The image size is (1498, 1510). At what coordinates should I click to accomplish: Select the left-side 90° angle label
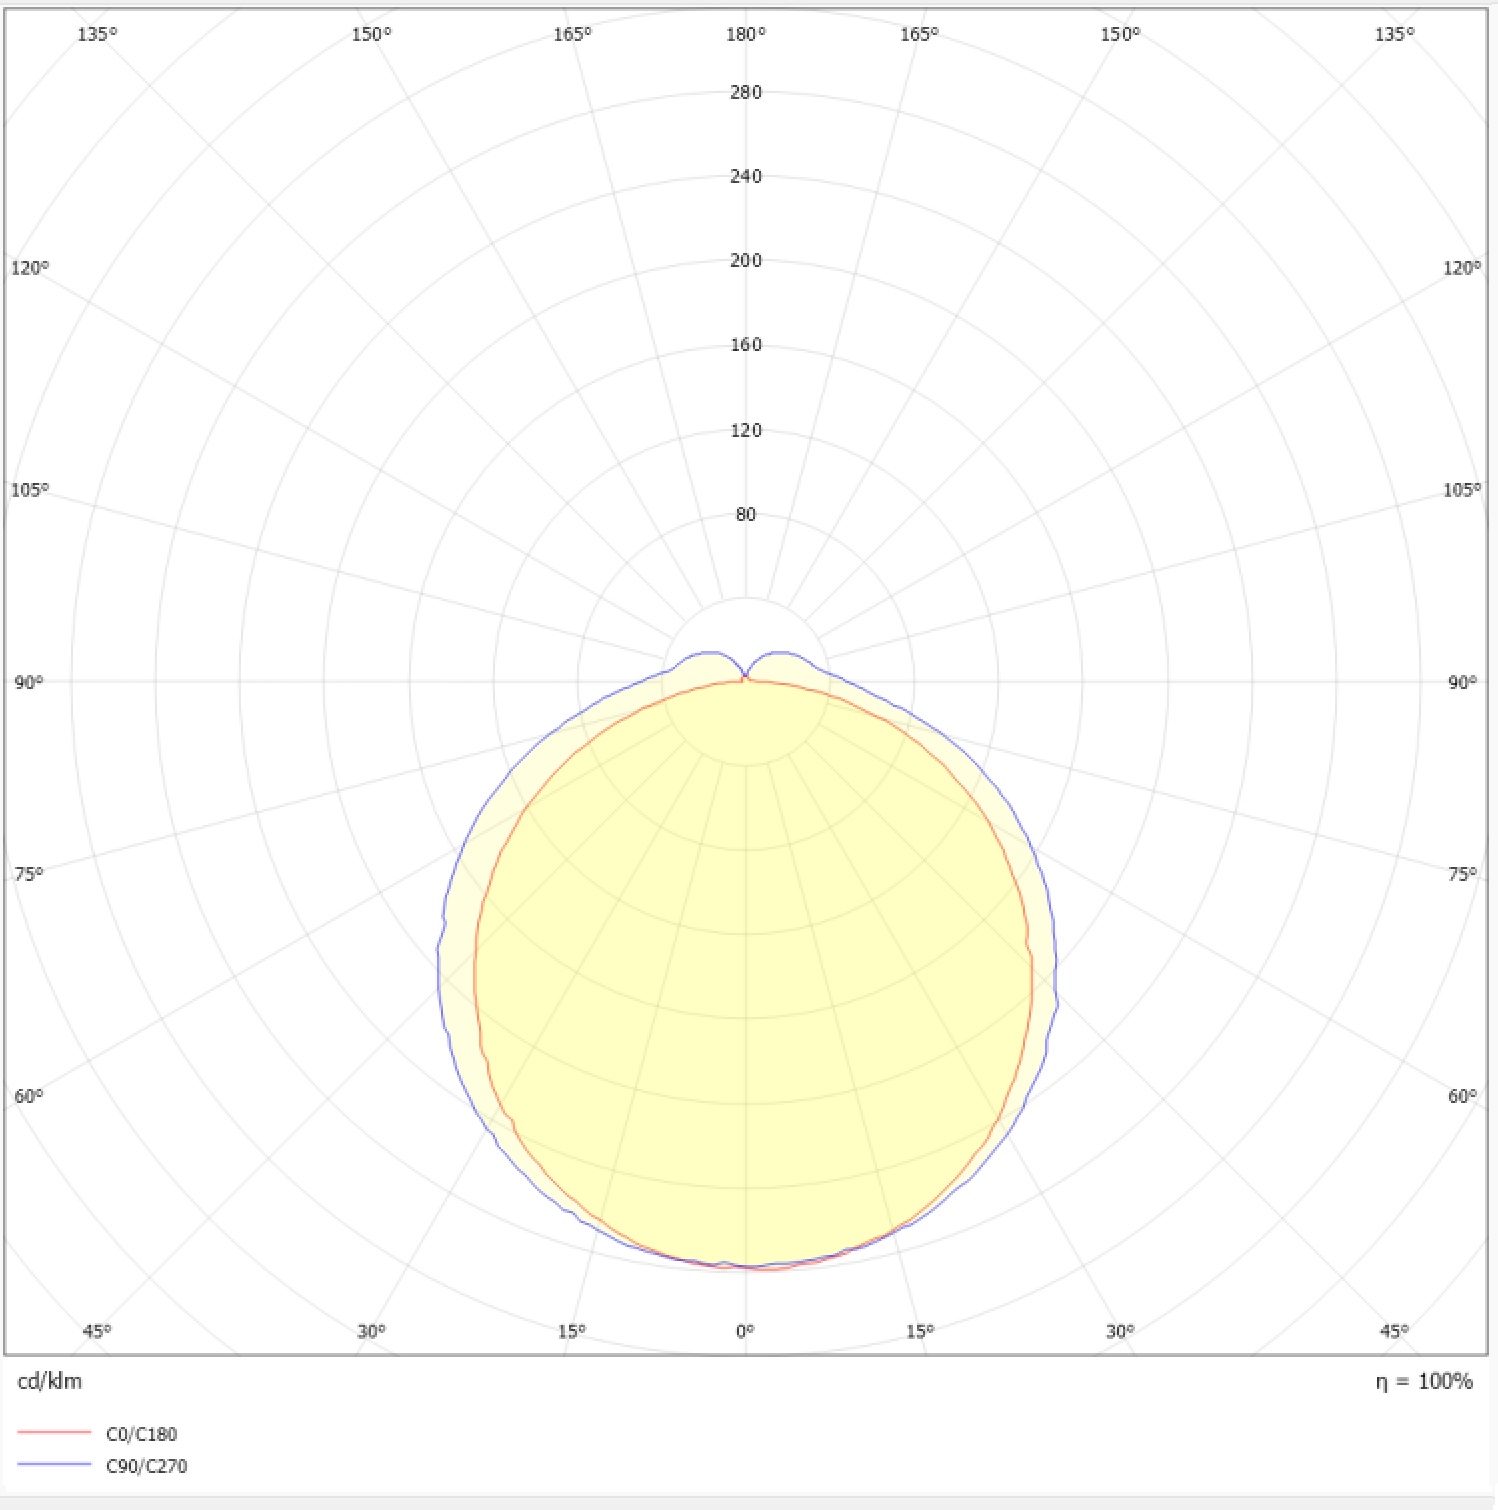click(29, 682)
